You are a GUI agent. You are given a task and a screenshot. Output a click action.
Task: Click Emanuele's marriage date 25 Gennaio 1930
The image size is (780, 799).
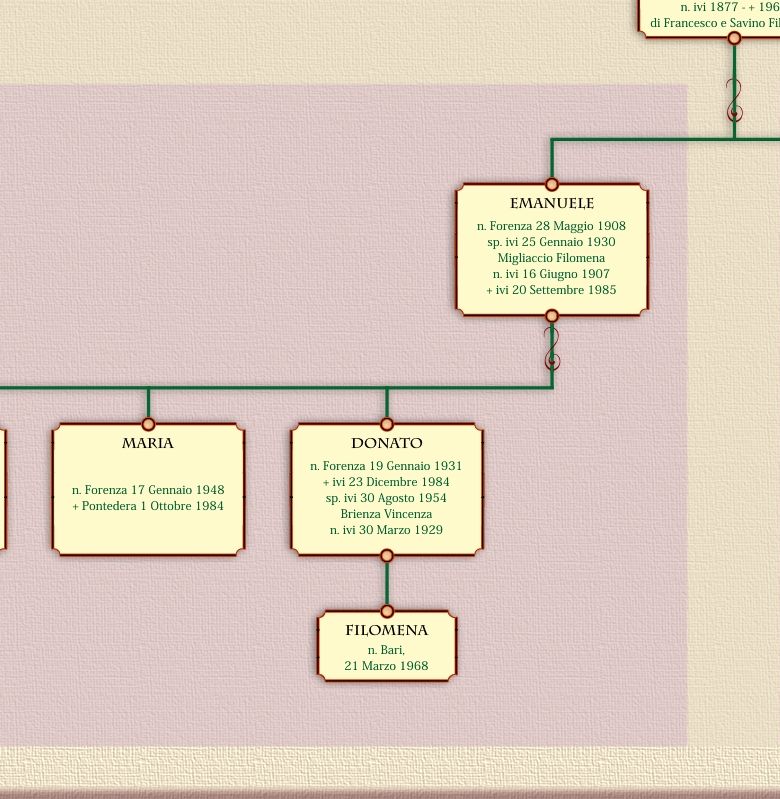(551, 242)
